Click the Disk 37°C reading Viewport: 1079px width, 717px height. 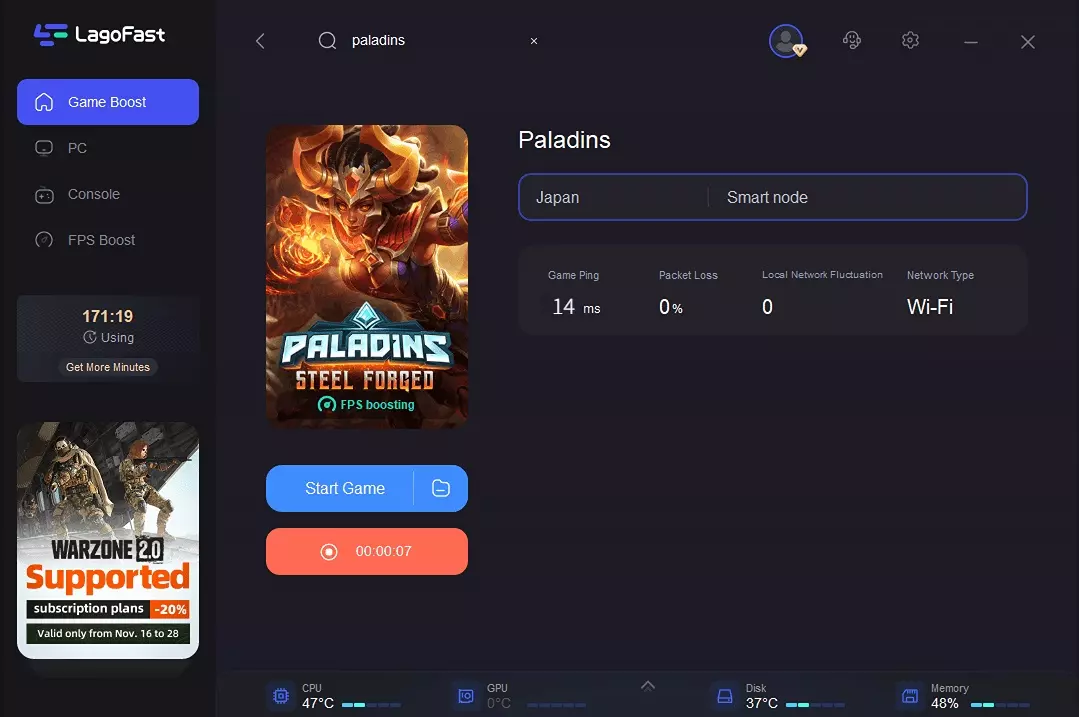coord(762,704)
